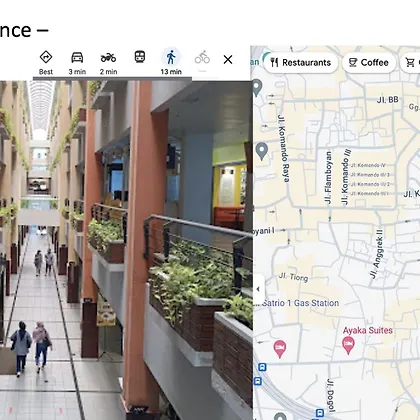Select walking directions, 13 min

171,62
